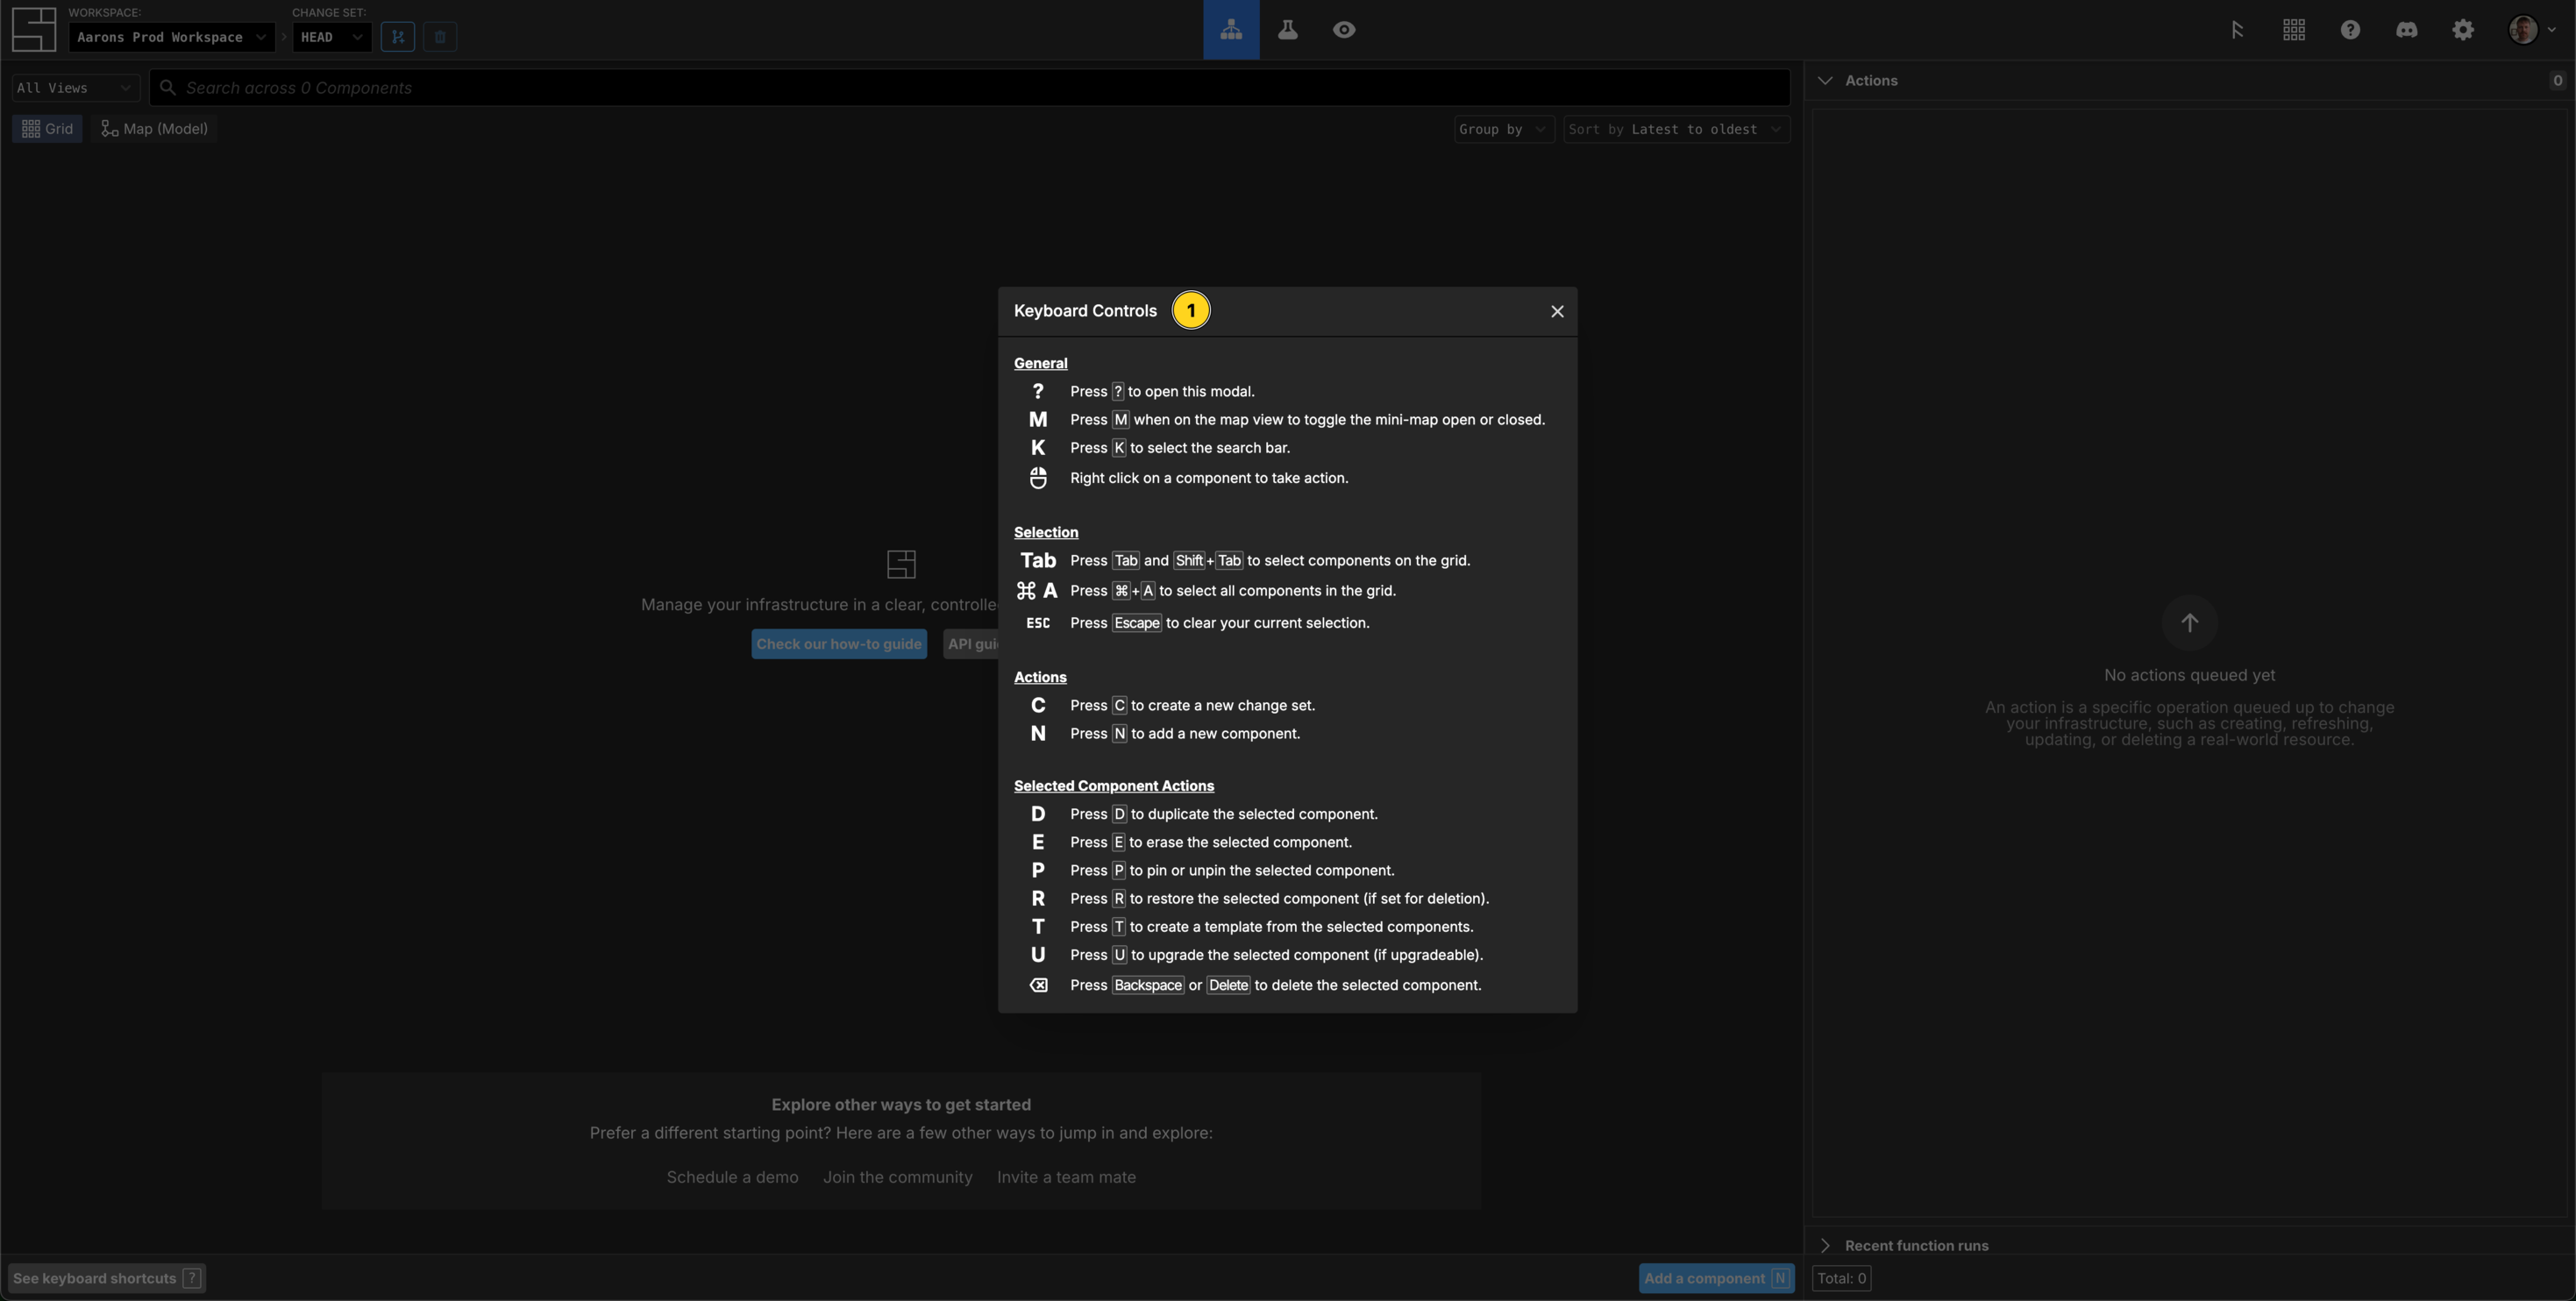
Task: Collapse the Actions panel chevron
Action: click(1825, 81)
